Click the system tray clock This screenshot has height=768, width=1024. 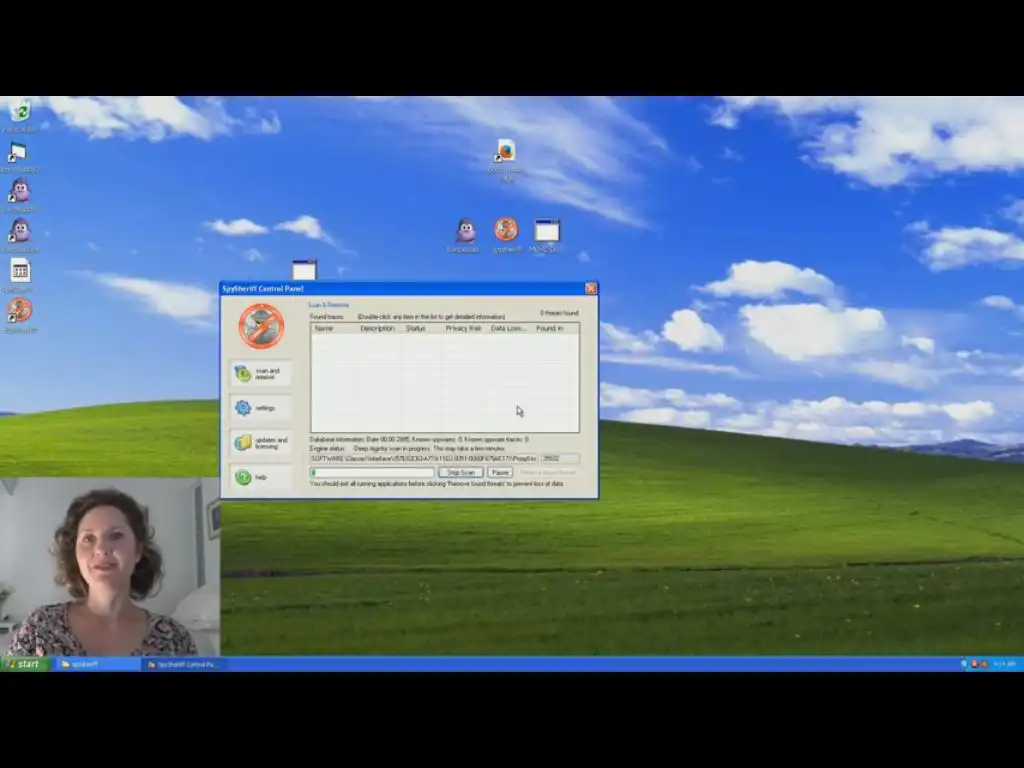(x=1006, y=664)
